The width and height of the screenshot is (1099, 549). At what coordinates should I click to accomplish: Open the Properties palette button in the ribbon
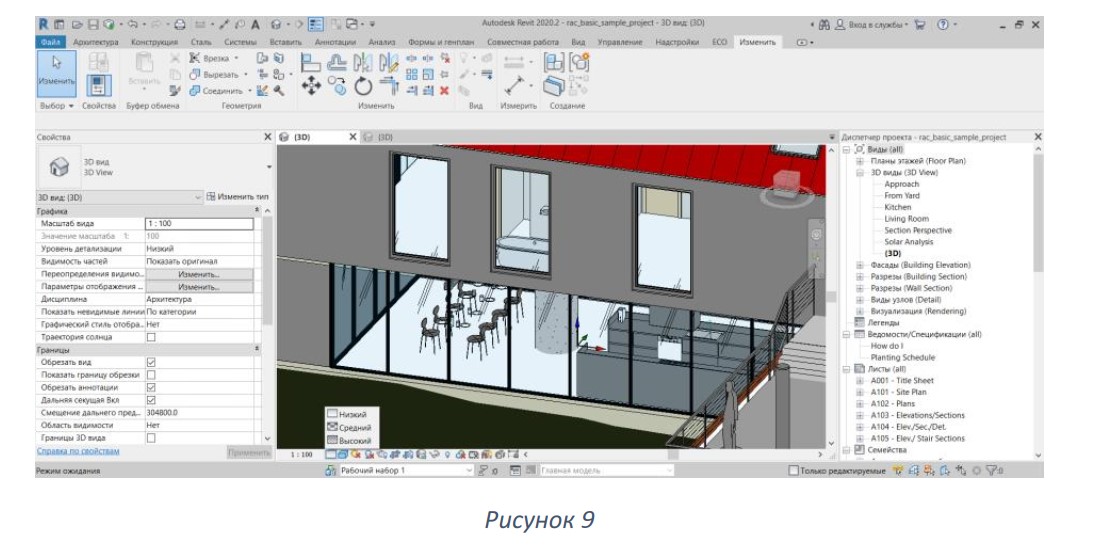coord(99,86)
